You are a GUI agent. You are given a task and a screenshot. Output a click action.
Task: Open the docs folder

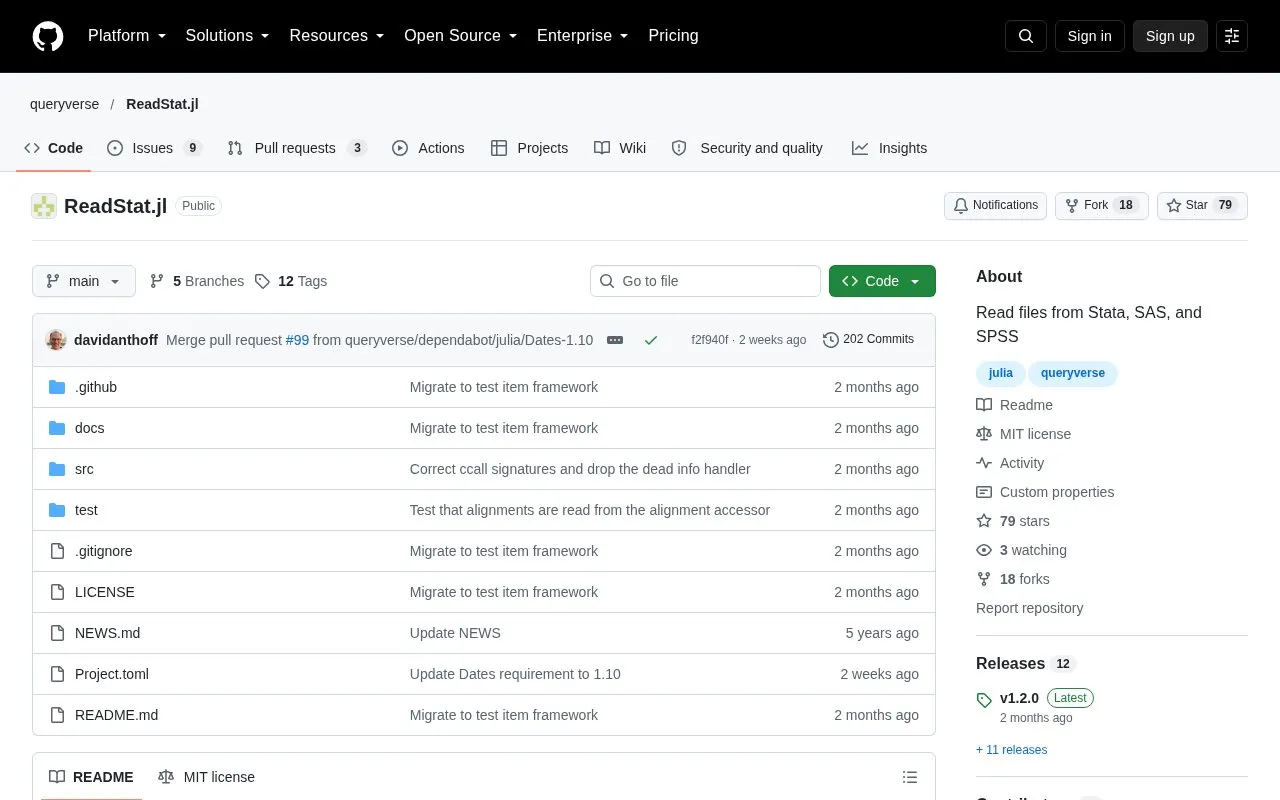click(89, 428)
